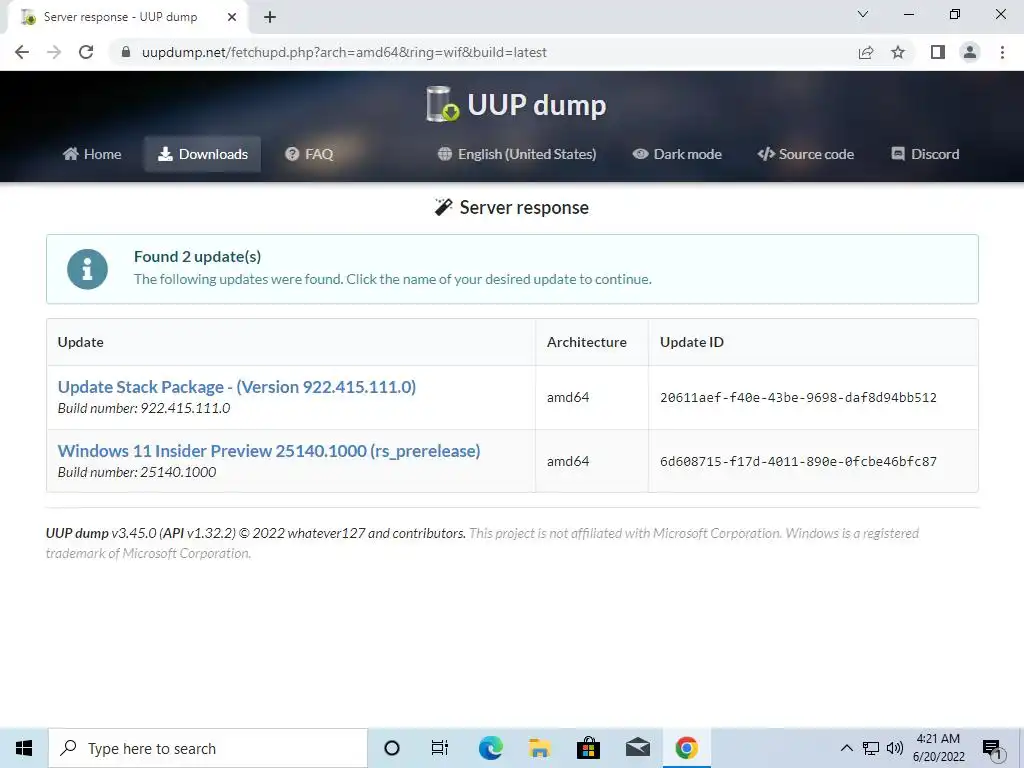Open network status tray icon

(871, 748)
